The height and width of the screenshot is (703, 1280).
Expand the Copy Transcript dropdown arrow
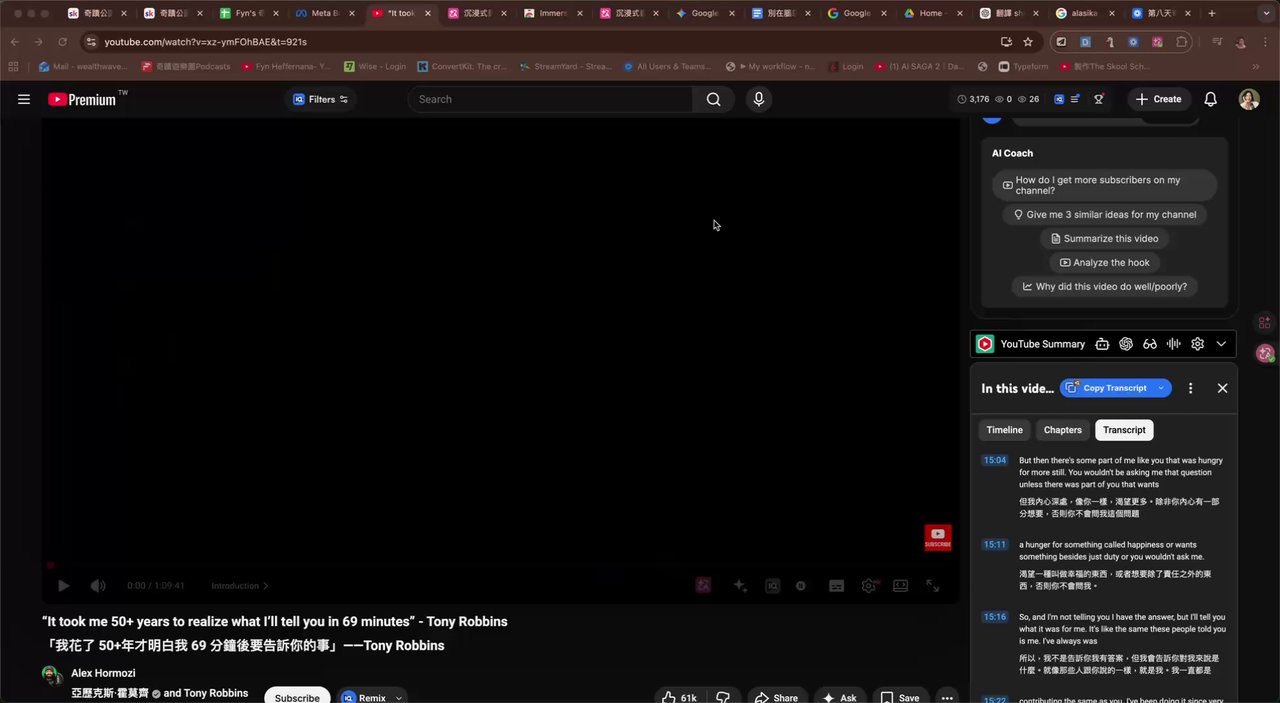coord(1161,388)
